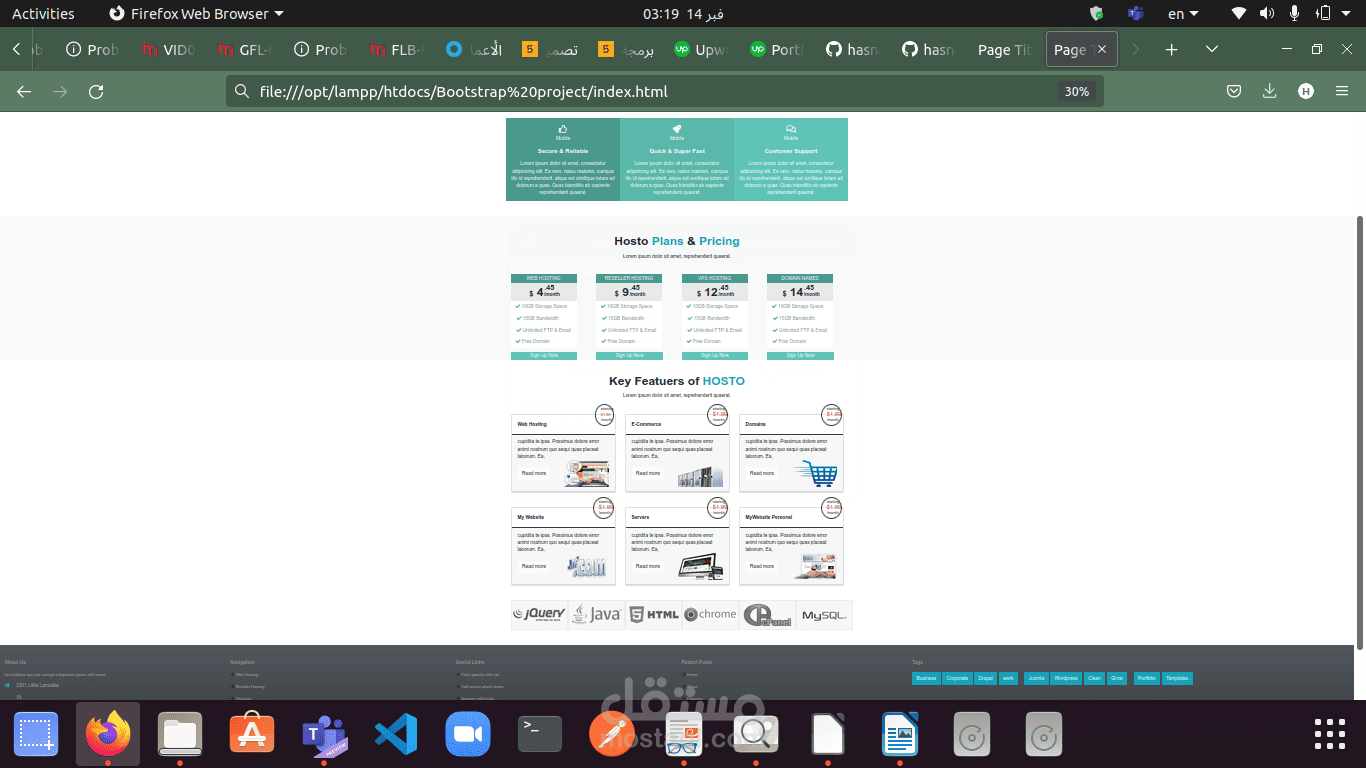The image size is (1366, 768).
Task: Open the Activities overview
Action: (x=43, y=14)
